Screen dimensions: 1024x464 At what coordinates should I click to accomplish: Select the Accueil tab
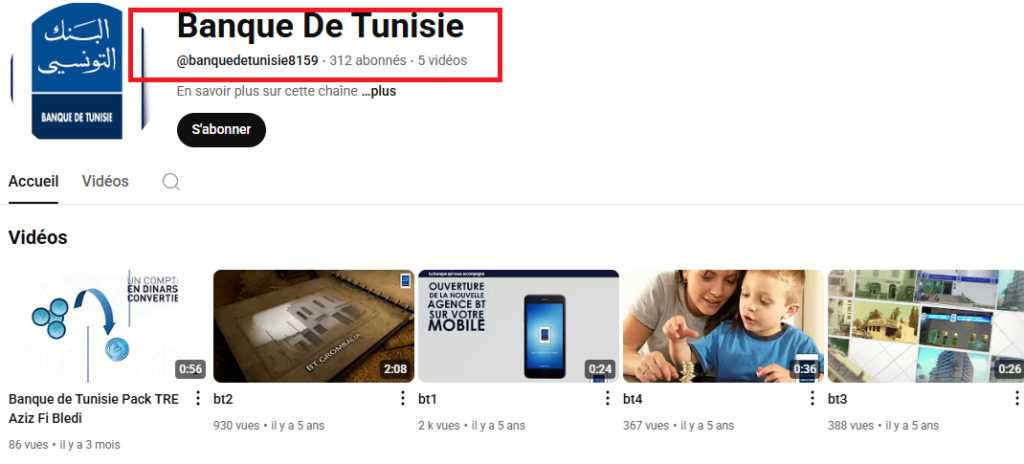[x=33, y=182]
